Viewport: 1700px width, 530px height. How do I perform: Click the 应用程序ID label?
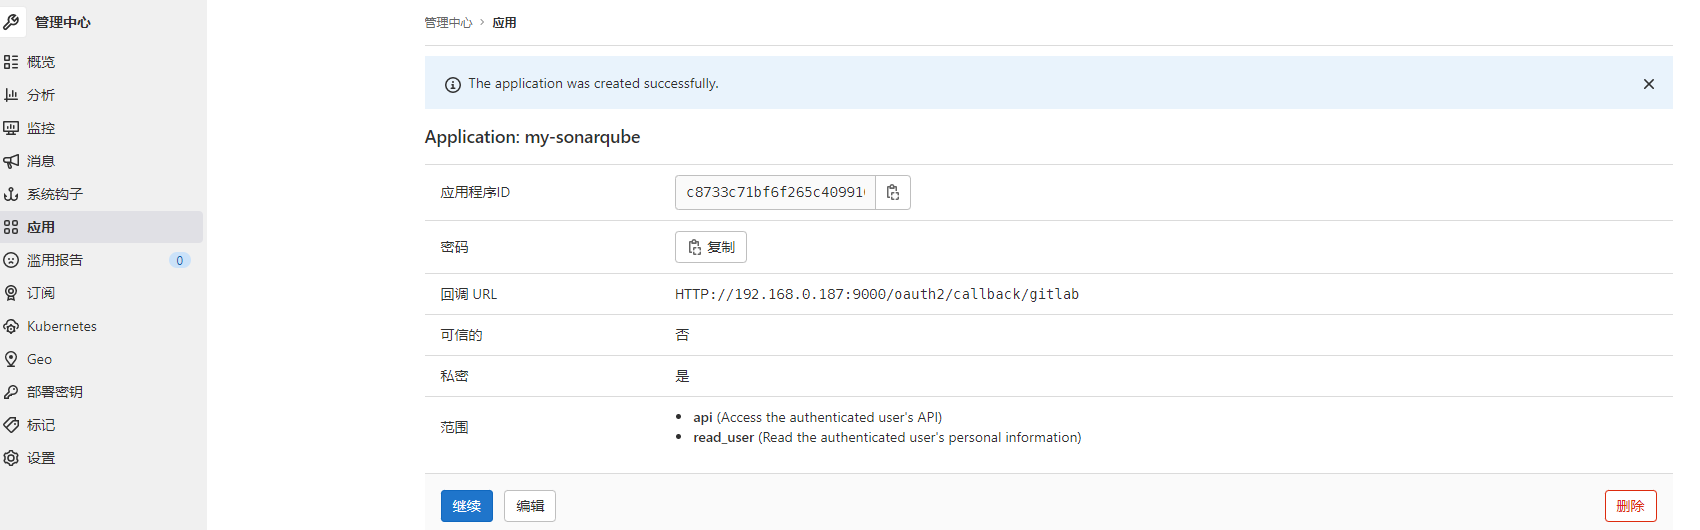point(475,192)
